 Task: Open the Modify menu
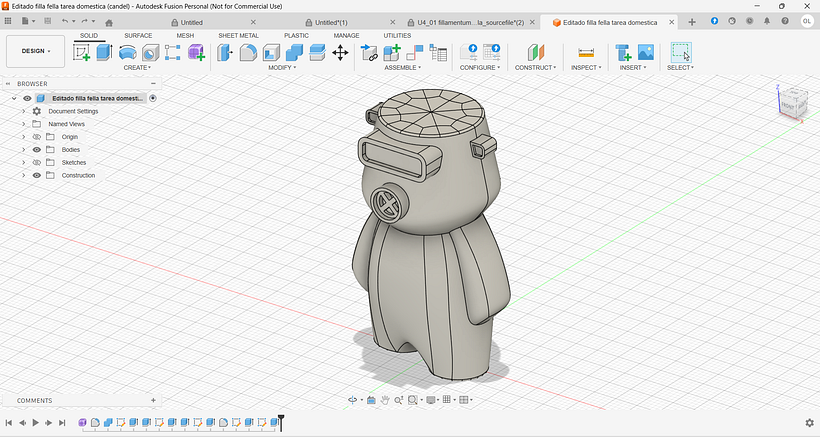tap(282, 68)
